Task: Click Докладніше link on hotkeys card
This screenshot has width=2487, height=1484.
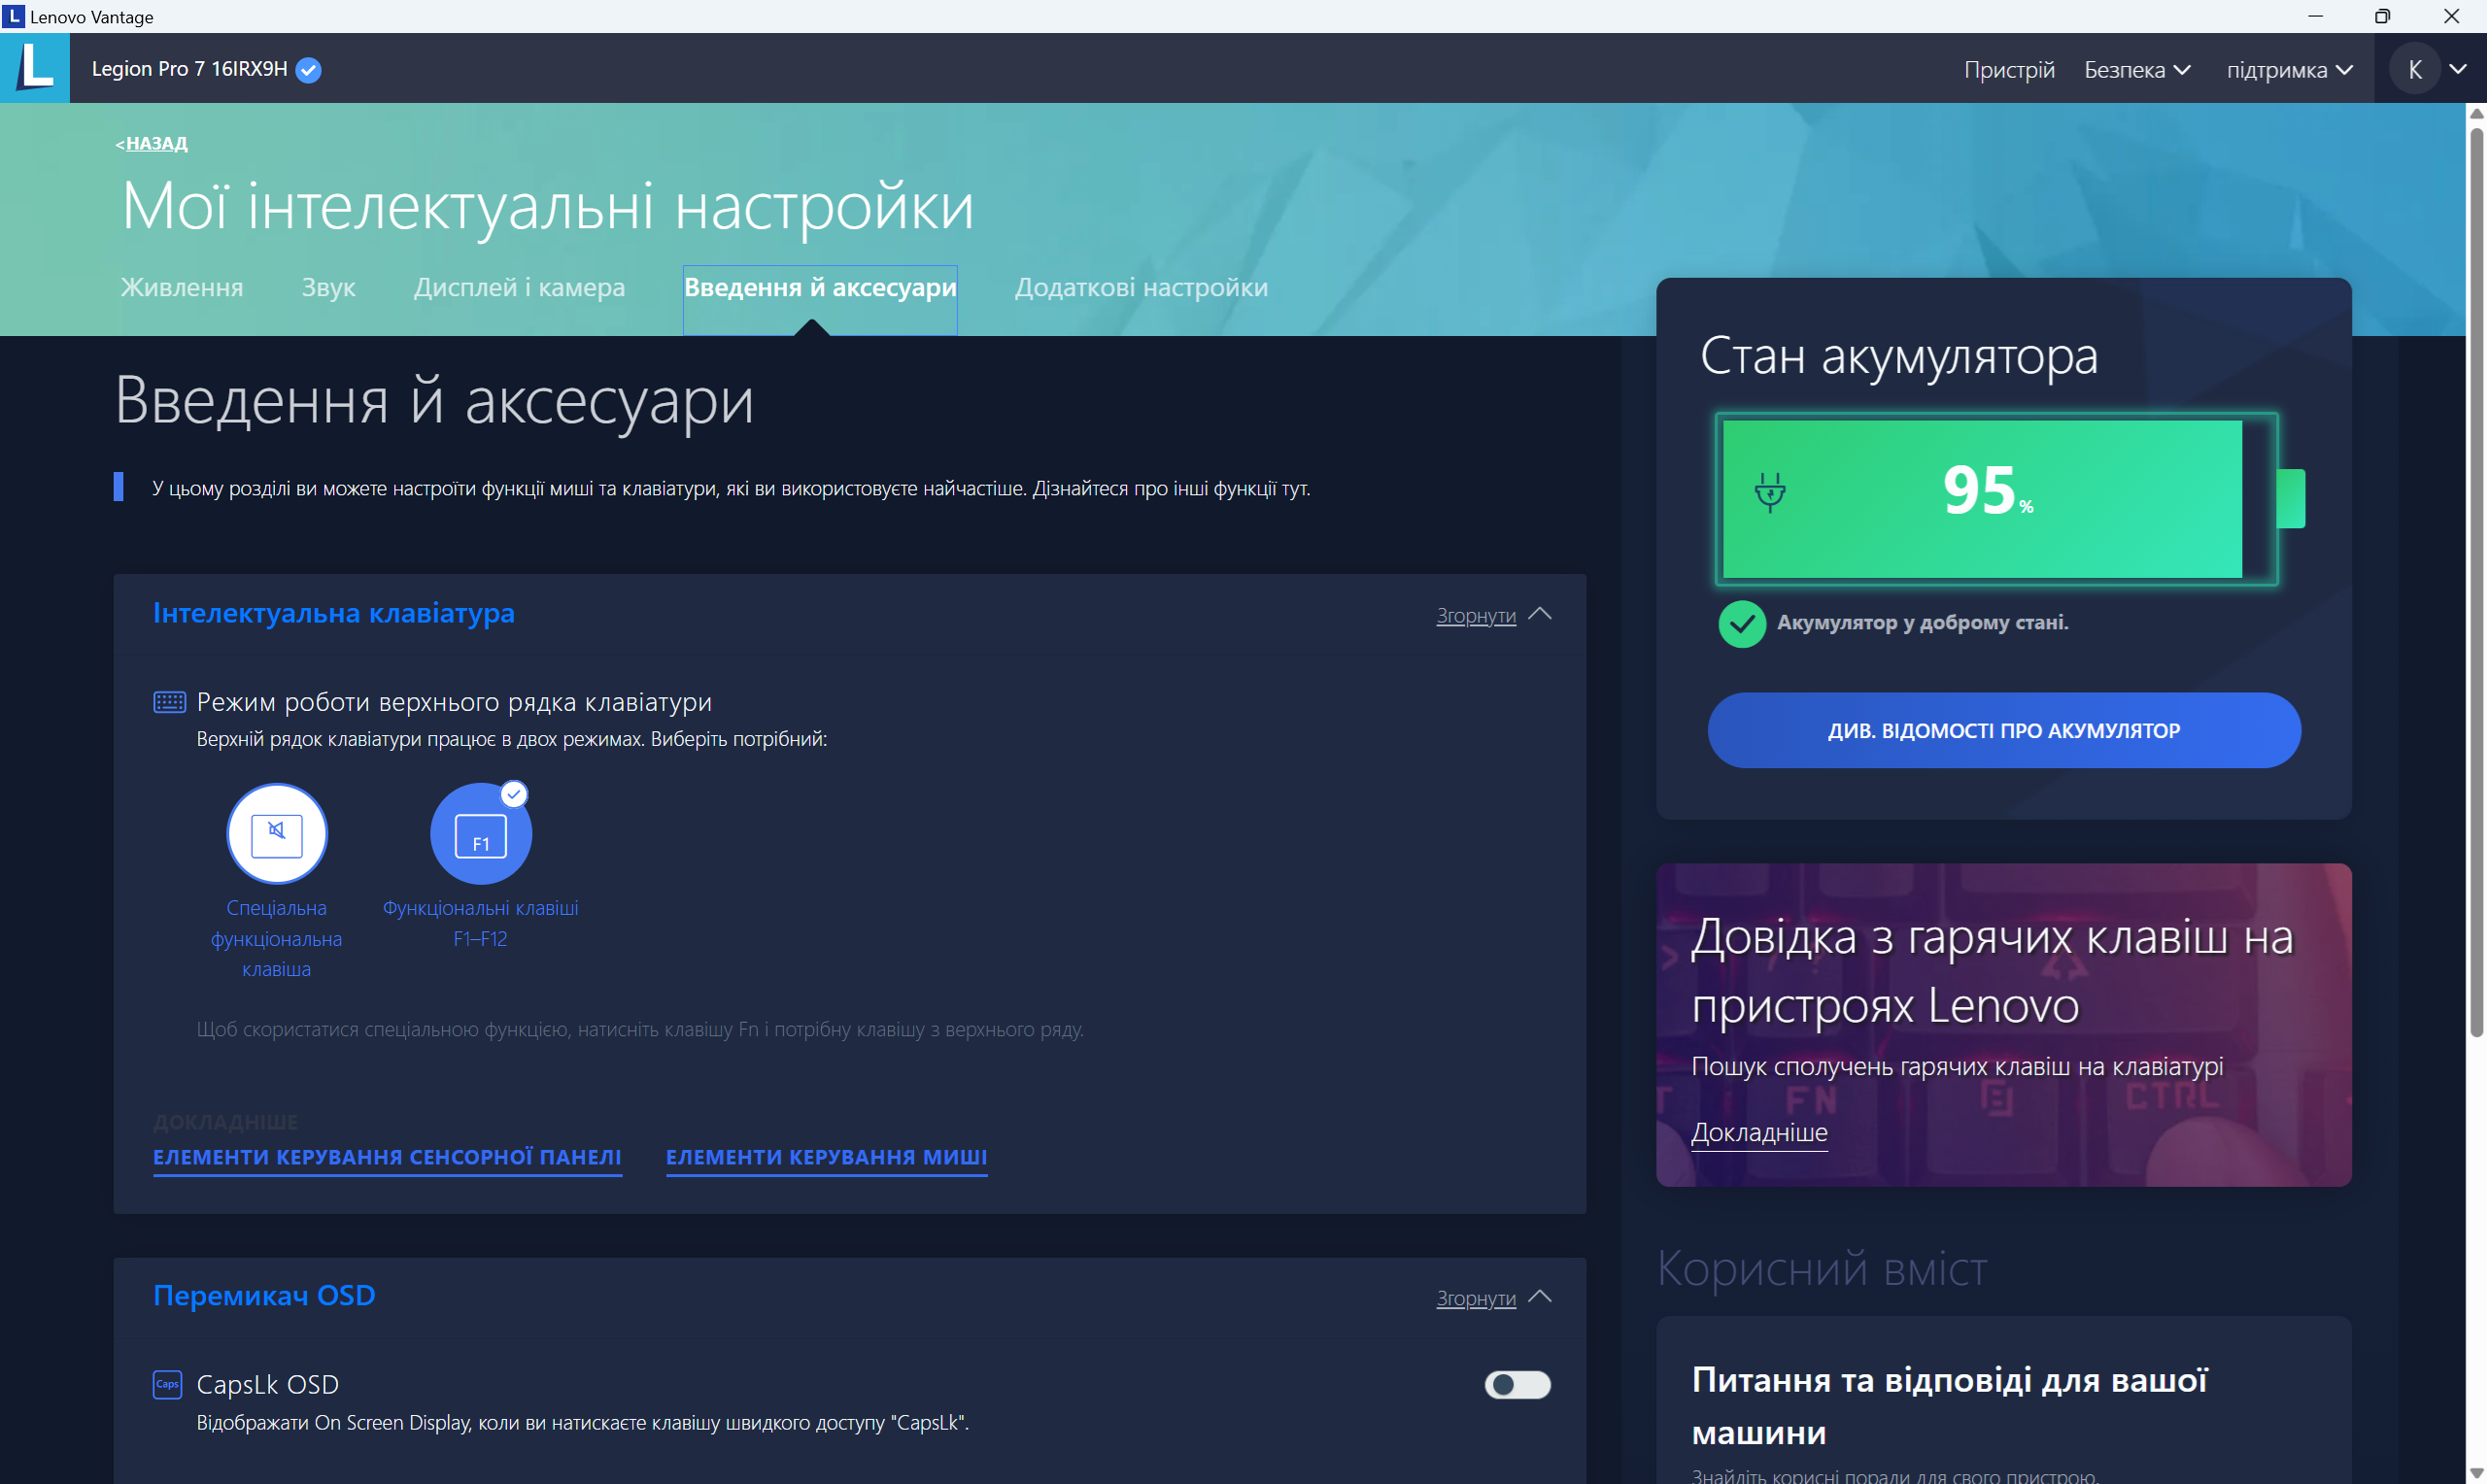Action: coord(1759,1132)
